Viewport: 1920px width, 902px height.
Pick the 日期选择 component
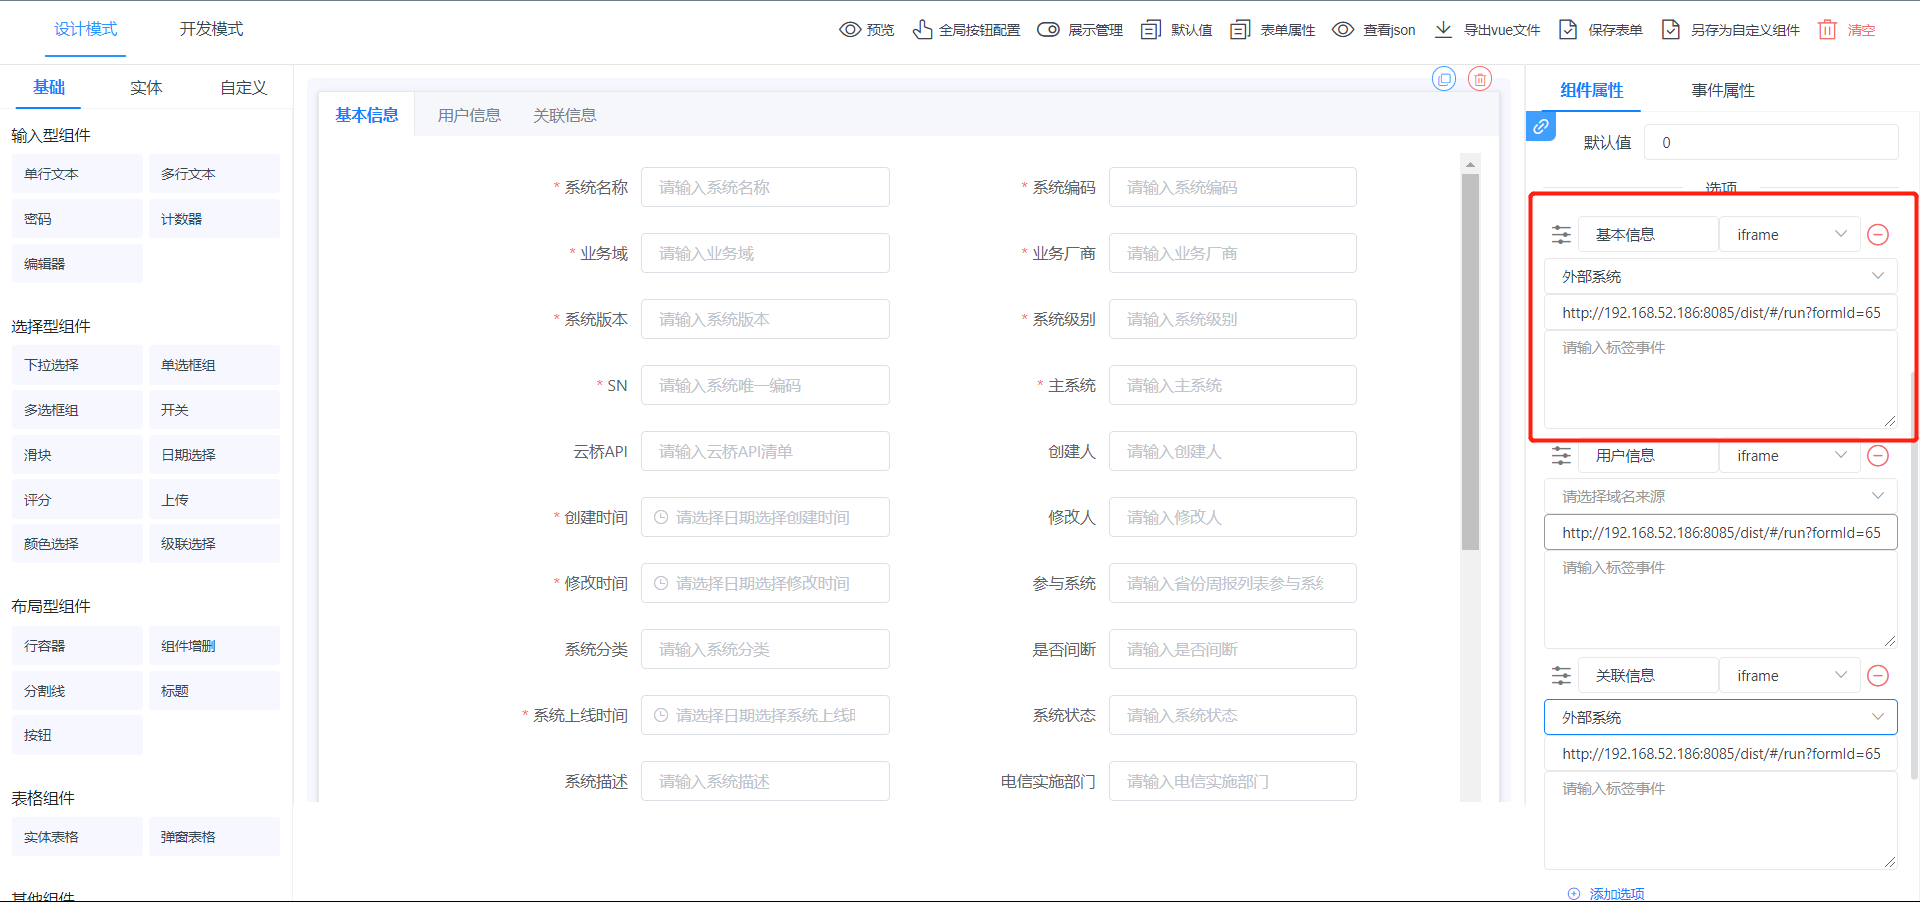point(214,455)
